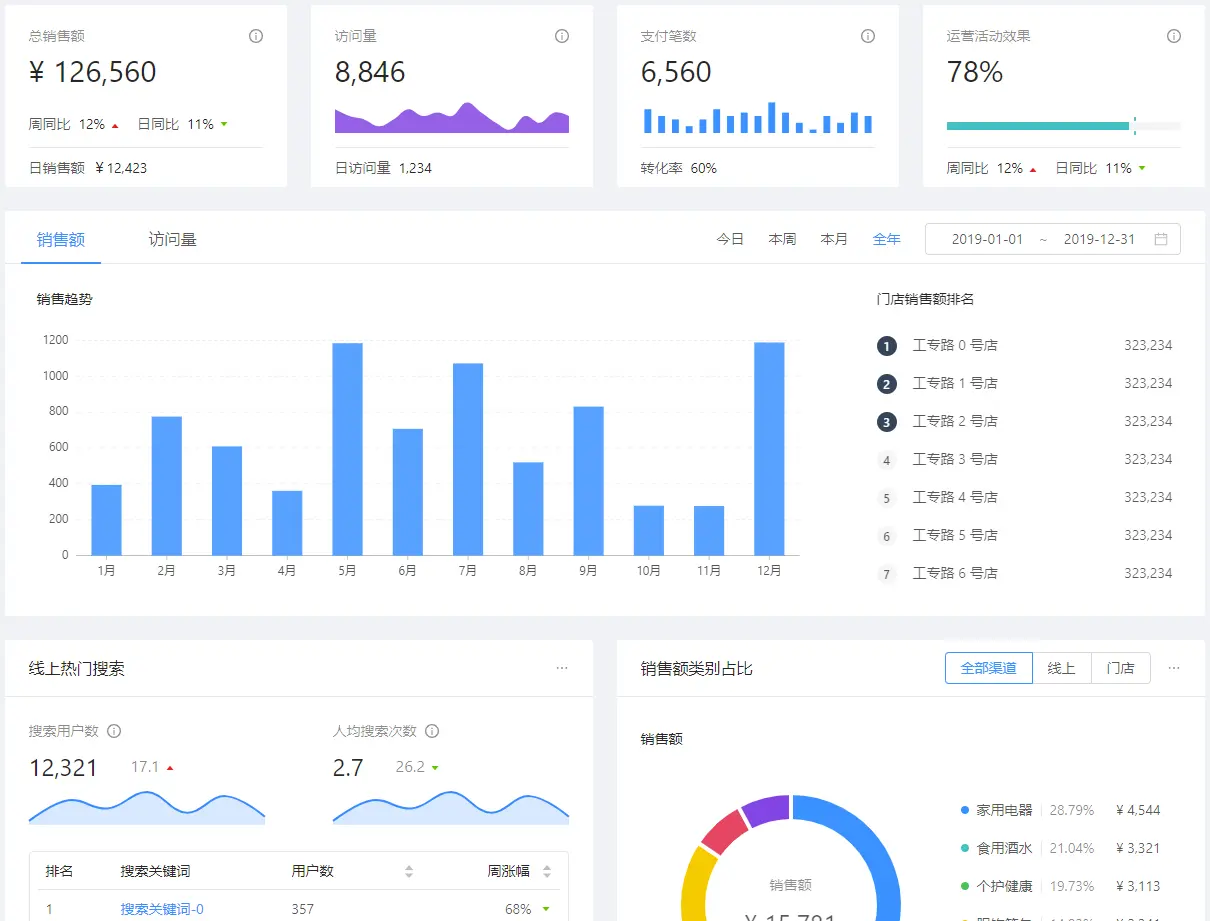Viewport: 1210px width, 921px height.
Task: Click end date field 2019-12-31
Action: (x=1099, y=239)
